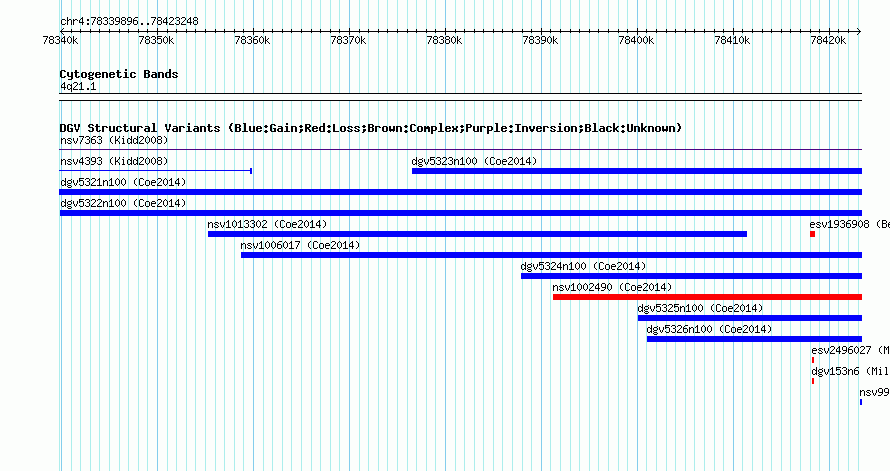This screenshot has height=471, width=890.
Task: Click the Cytogenetic Bands track title
Action: point(119,74)
